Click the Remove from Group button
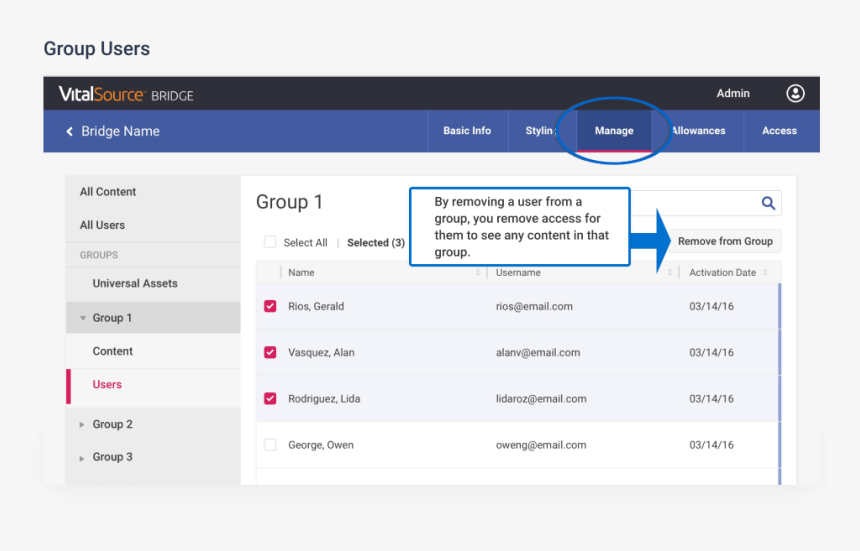 (x=725, y=241)
